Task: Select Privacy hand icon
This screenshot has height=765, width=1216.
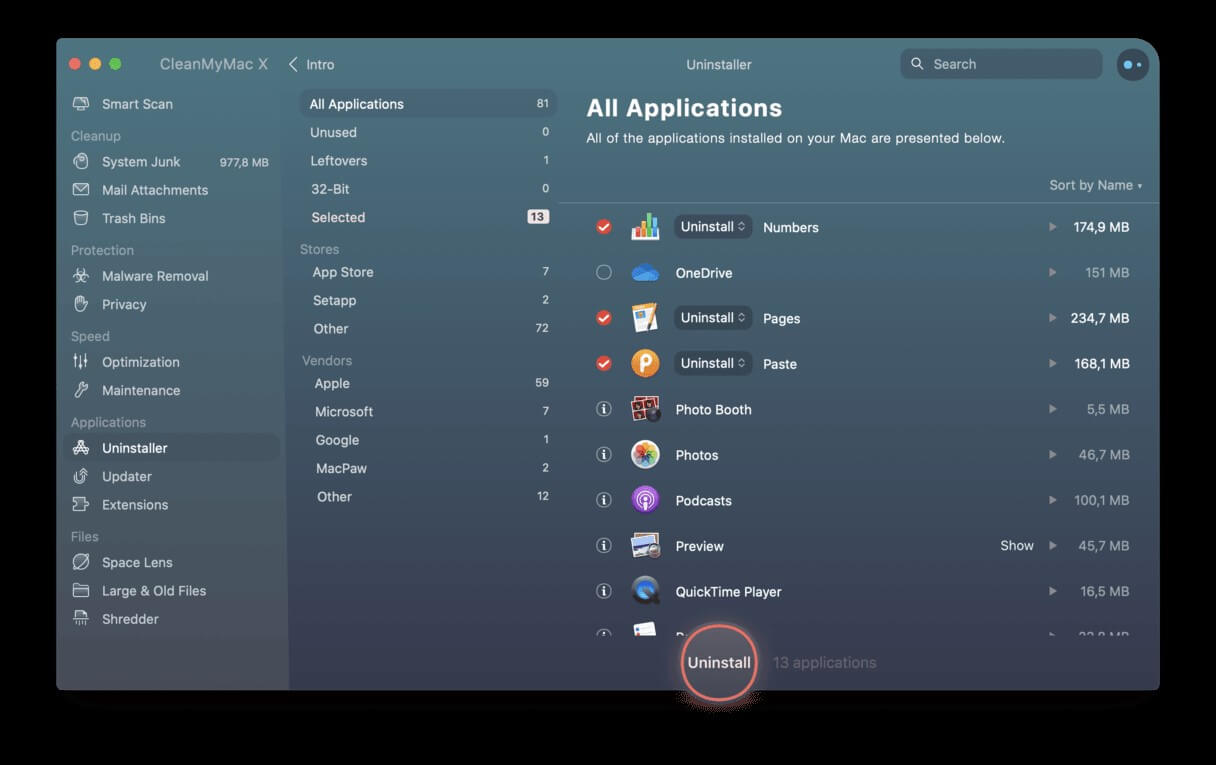Action: point(81,304)
